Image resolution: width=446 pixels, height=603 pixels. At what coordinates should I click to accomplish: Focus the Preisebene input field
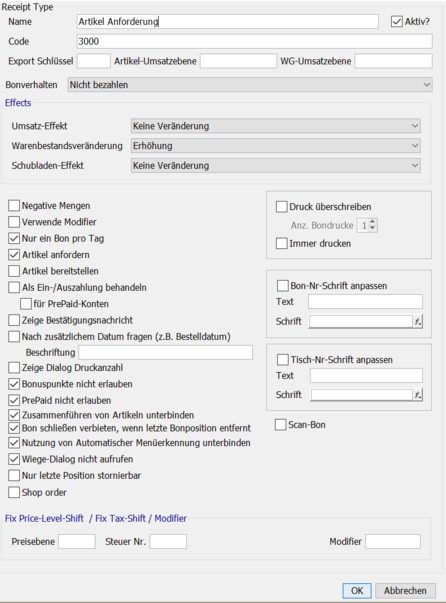tap(77, 541)
